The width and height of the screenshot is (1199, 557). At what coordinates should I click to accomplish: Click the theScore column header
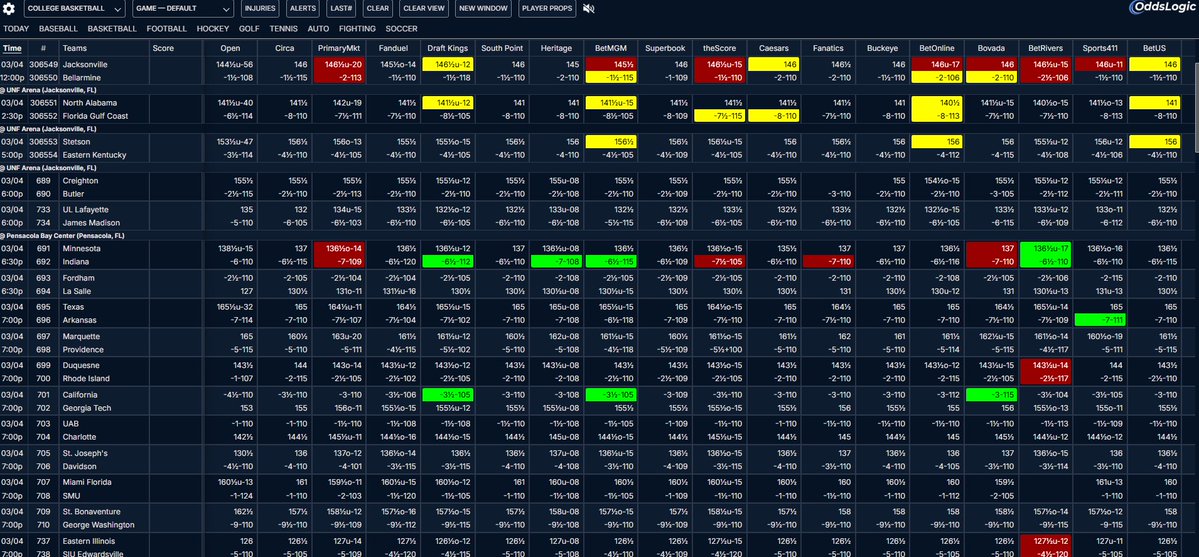[x=719, y=48]
